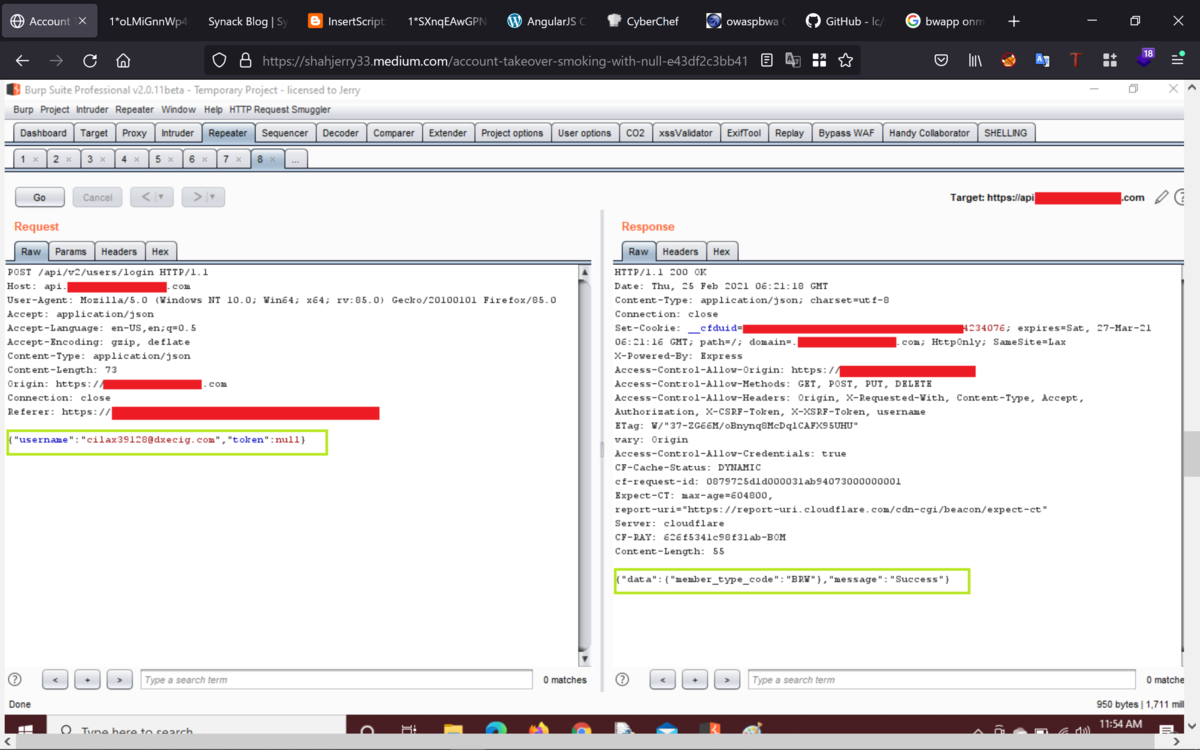Open Firefox library icon
This screenshot has width=1200, height=750.
pos(975,61)
